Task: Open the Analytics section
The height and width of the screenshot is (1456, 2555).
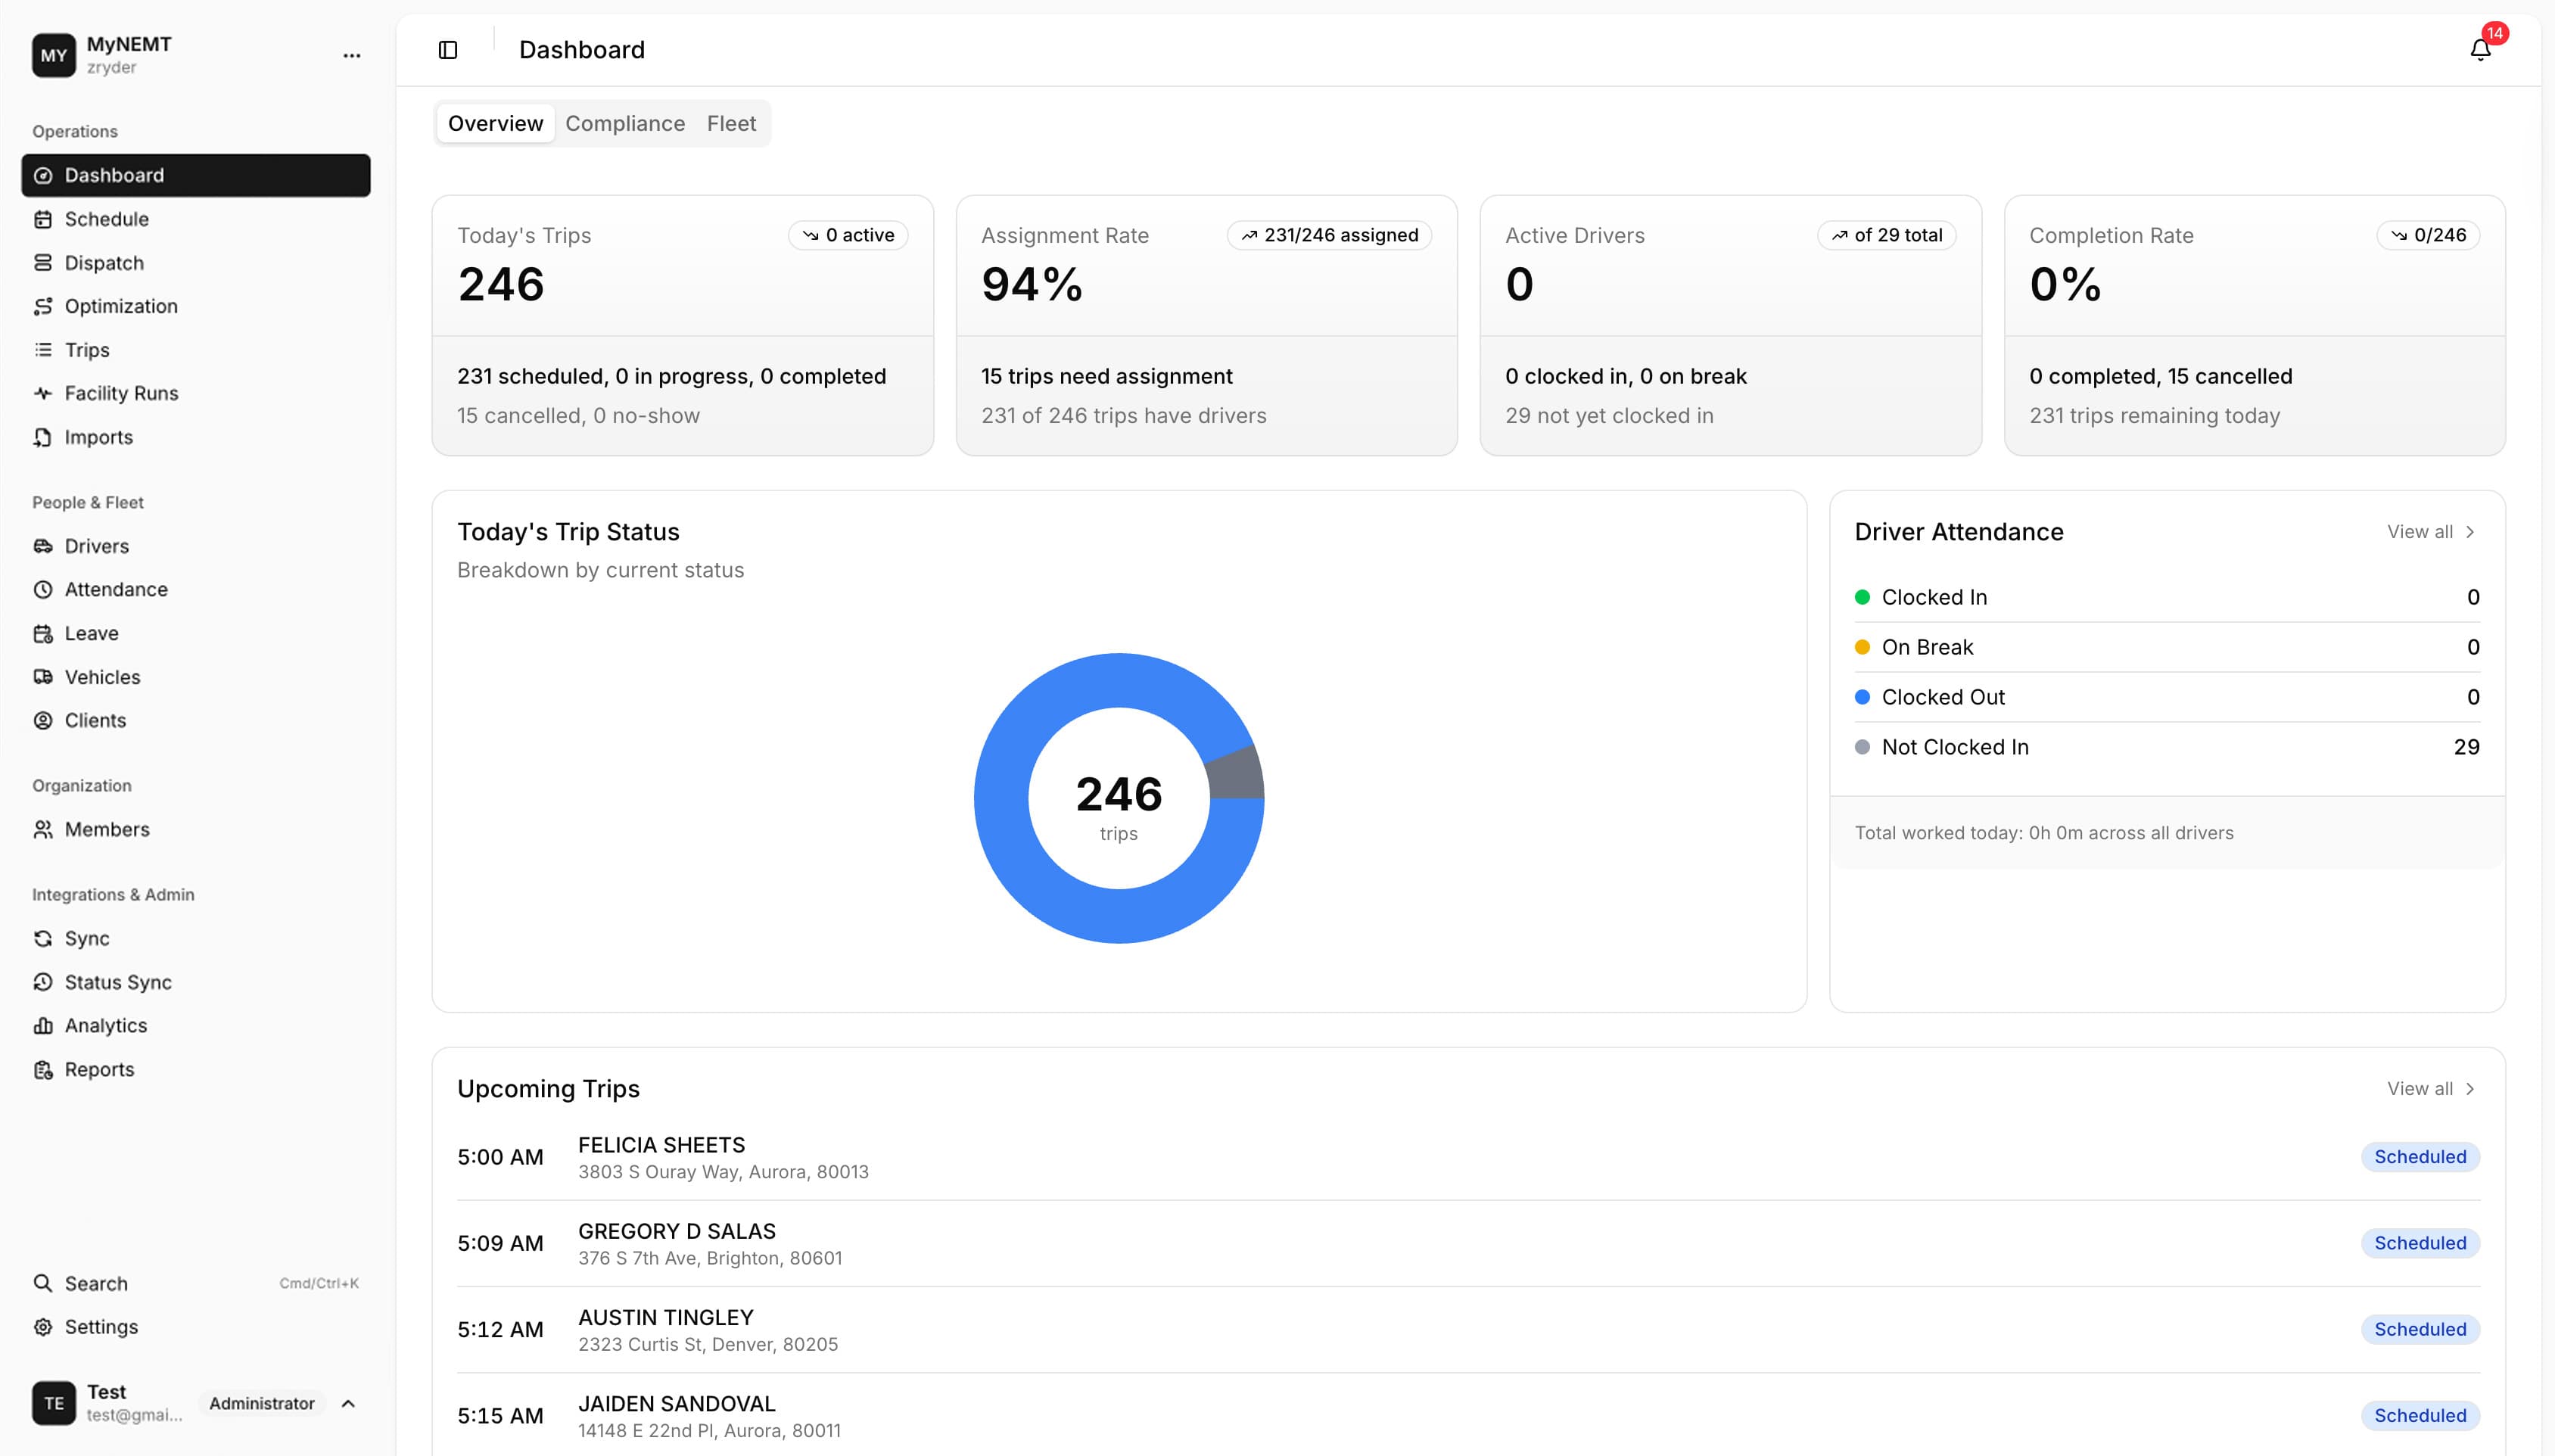Action: (104, 1025)
